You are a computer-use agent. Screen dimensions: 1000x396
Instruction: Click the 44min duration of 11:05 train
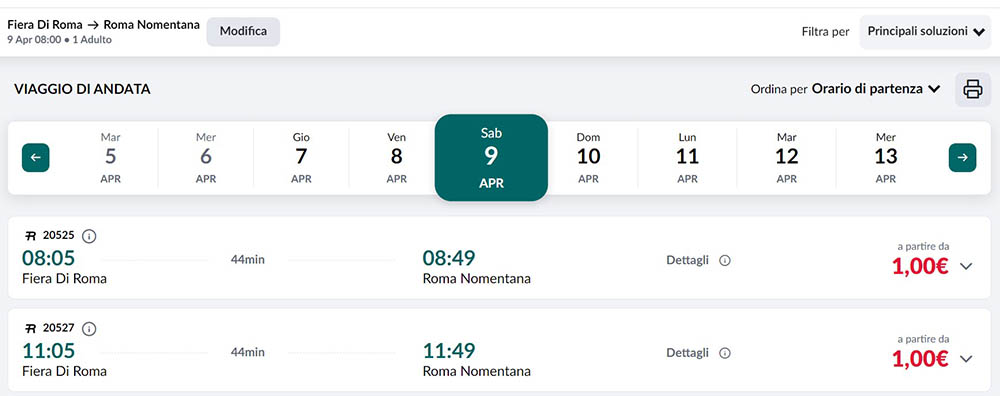click(x=247, y=353)
